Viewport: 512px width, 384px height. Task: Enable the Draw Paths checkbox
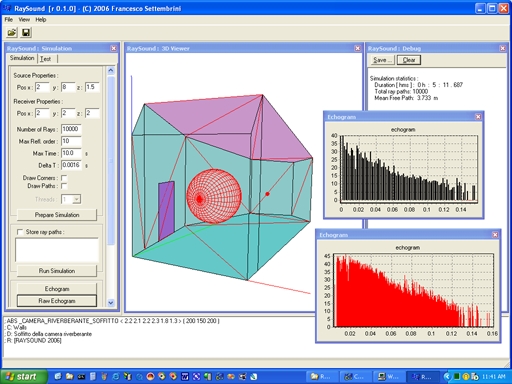point(64,186)
